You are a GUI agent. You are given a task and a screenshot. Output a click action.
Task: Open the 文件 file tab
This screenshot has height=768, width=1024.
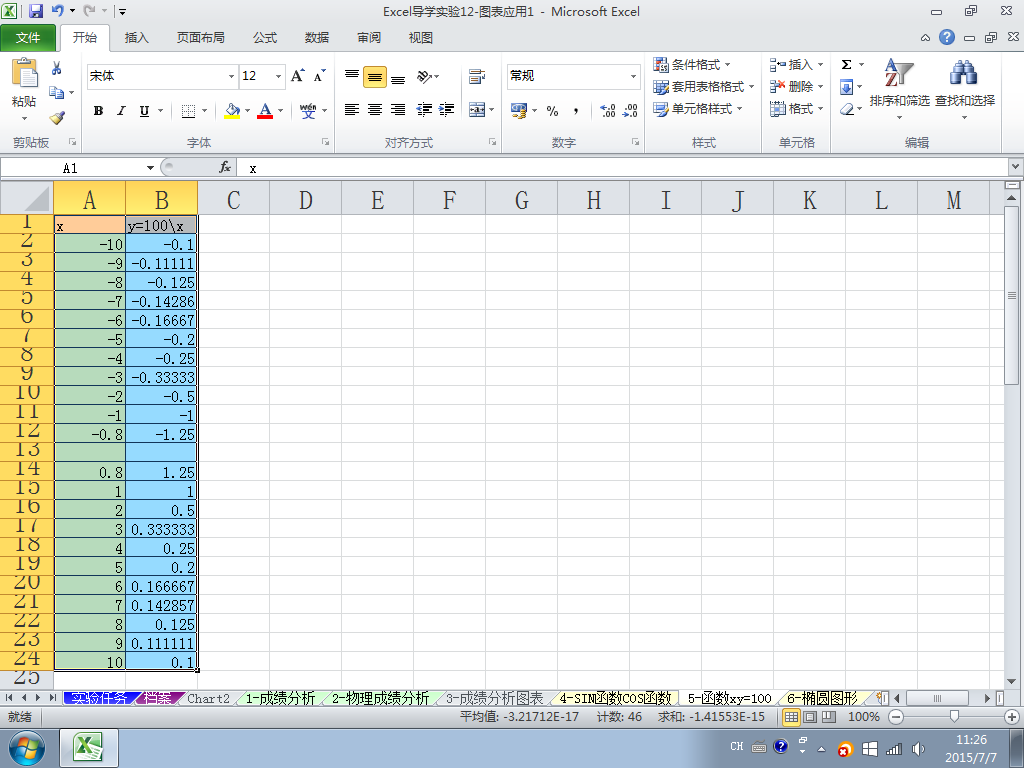(x=28, y=38)
